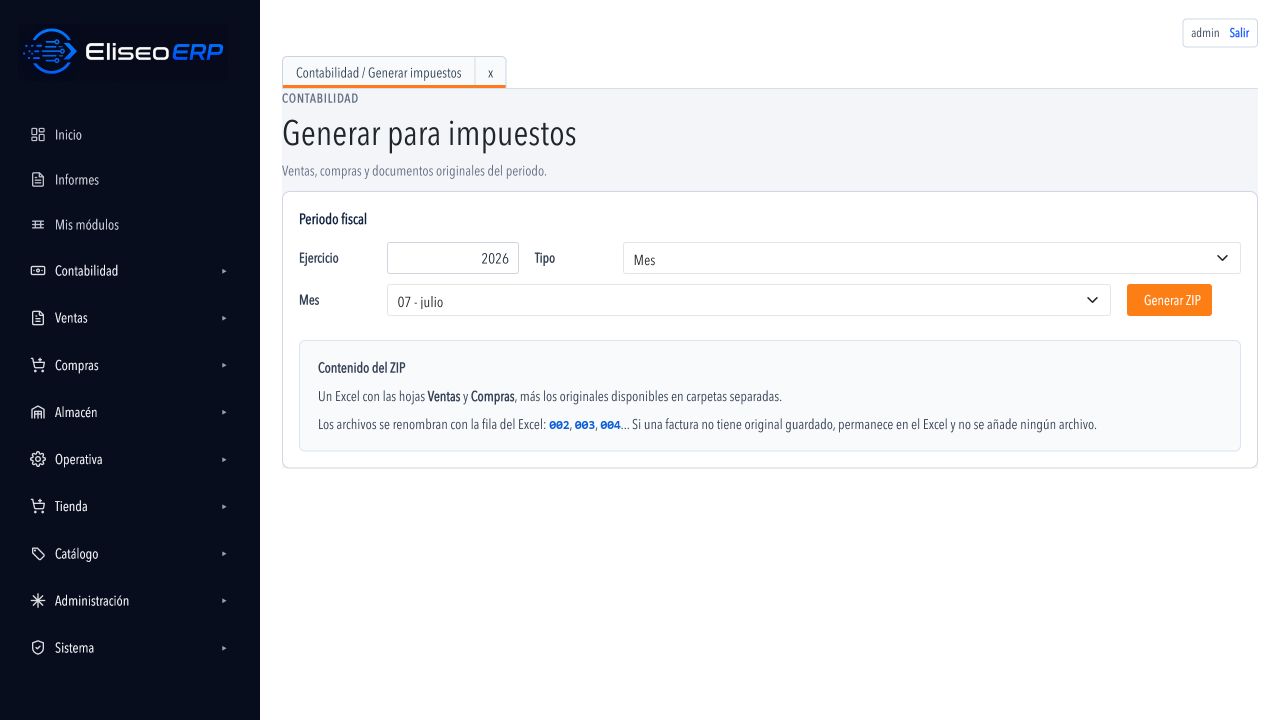
Task: Click the Sistema shield icon
Action: pos(38,648)
